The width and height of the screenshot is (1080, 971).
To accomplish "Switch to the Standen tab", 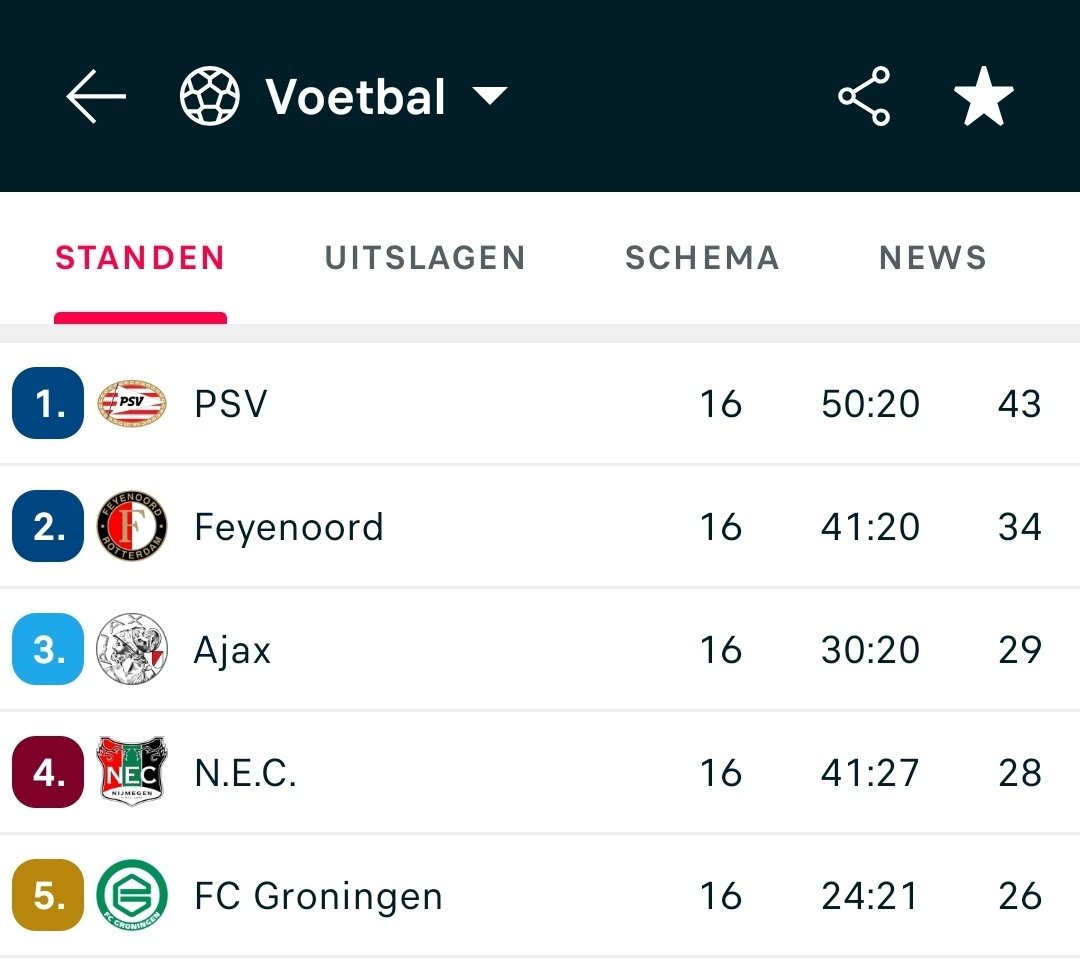I will pos(140,258).
